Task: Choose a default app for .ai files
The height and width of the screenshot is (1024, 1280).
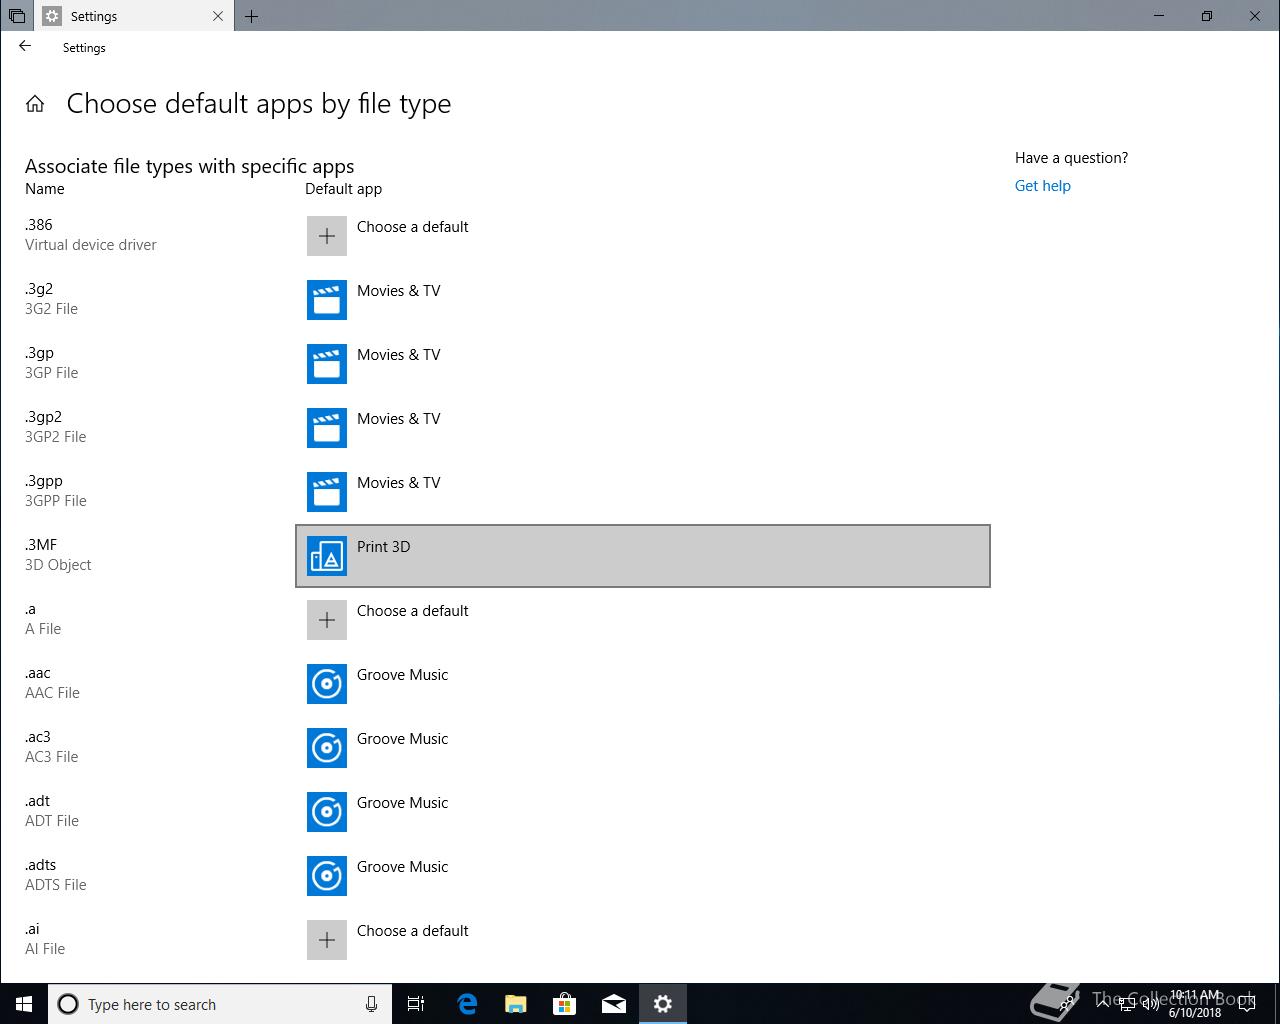Action: click(x=642, y=940)
